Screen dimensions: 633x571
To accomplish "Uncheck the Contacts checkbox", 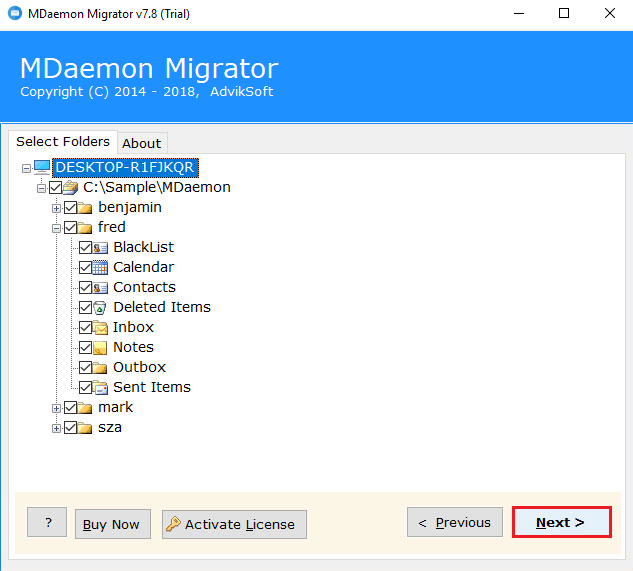I will coord(86,288).
